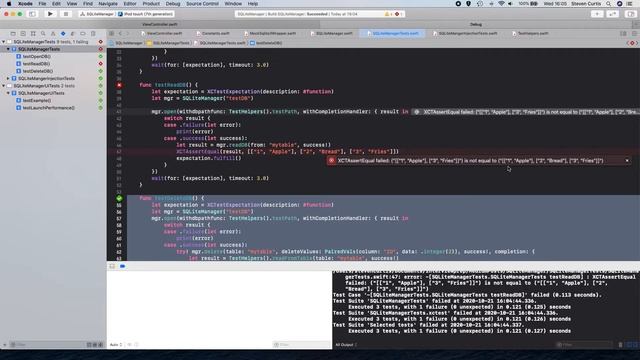Open the Product menu
The width and height of the screenshot is (640, 360).
(x=151, y=4)
